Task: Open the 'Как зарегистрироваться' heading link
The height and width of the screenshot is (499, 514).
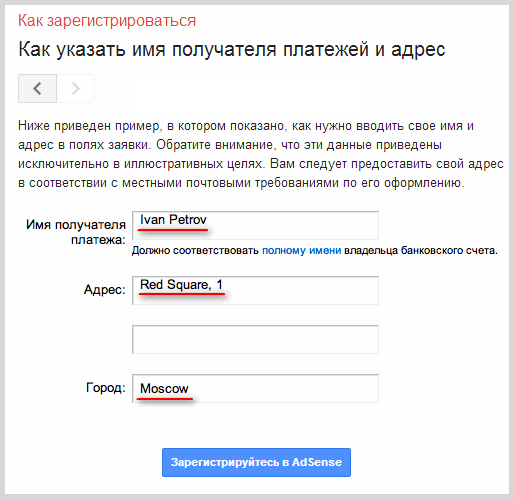Action: point(107,21)
